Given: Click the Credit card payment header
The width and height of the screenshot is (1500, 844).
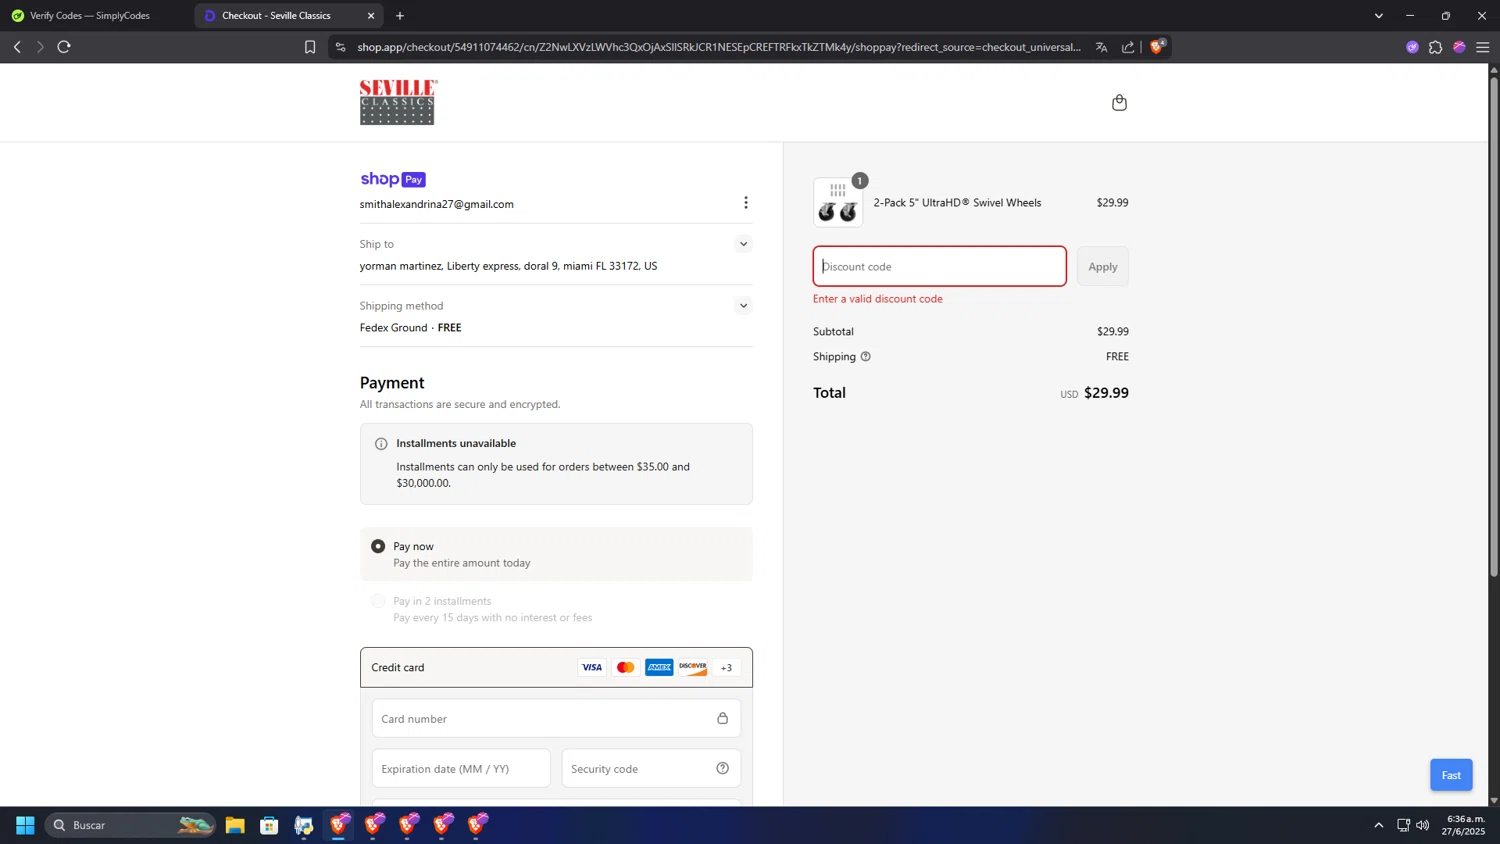Looking at the screenshot, I should (x=556, y=667).
